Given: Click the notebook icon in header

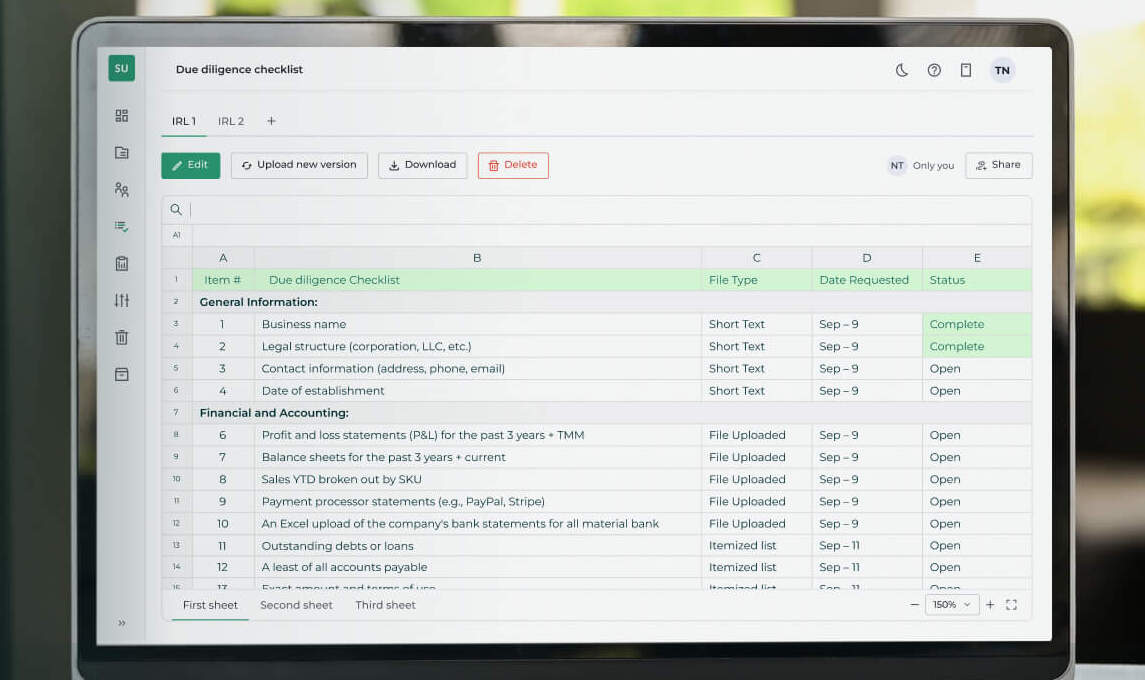Looking at the screenshot, I should coord(966,70).
